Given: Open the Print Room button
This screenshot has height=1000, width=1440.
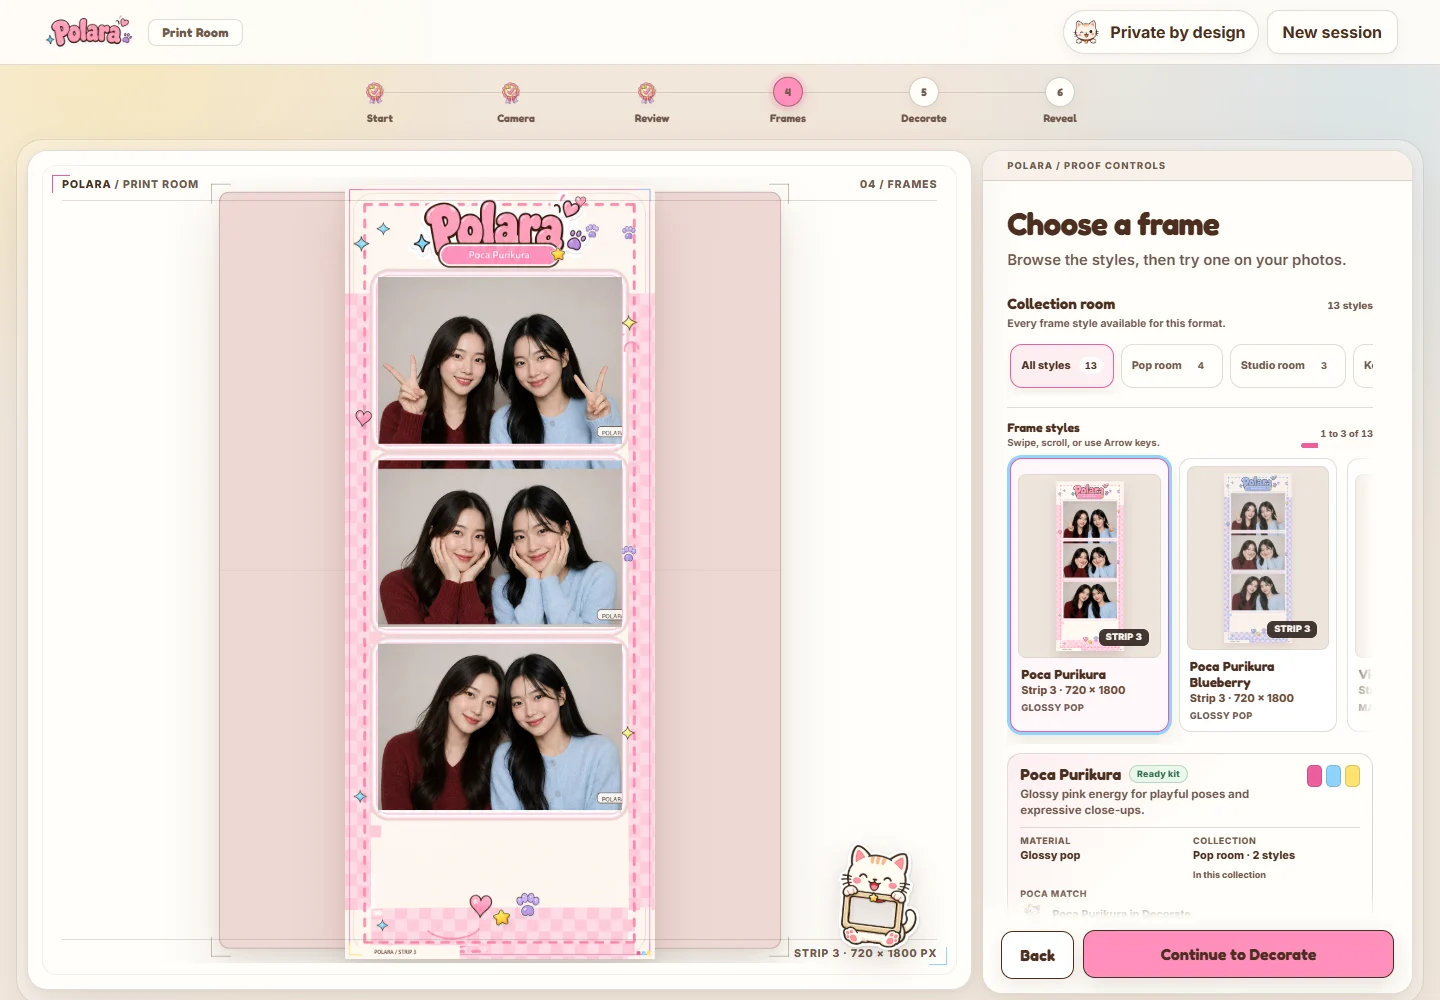Looking at the screenshot, I should pos(195,32).
